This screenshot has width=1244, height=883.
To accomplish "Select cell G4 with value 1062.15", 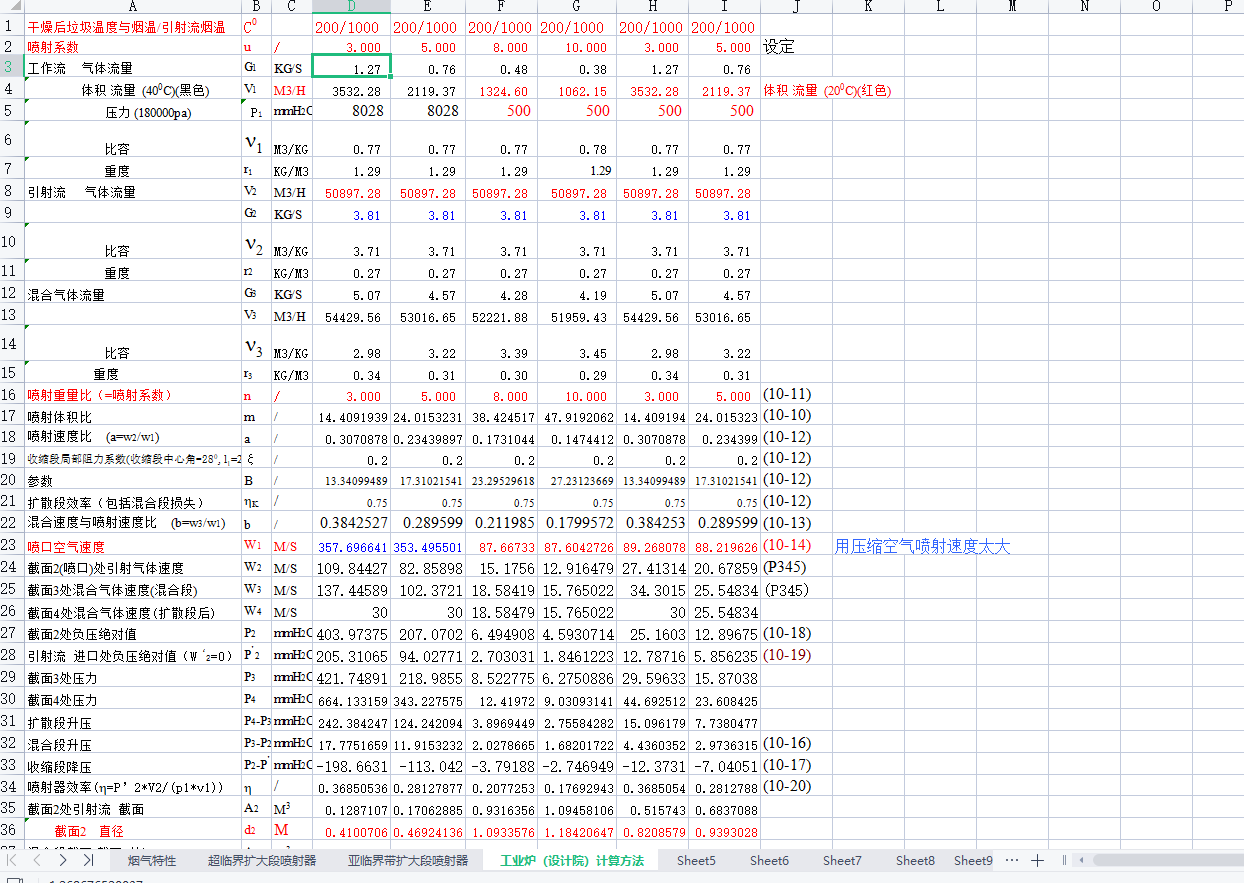I will pyautogui.click(x=577, y=90).
